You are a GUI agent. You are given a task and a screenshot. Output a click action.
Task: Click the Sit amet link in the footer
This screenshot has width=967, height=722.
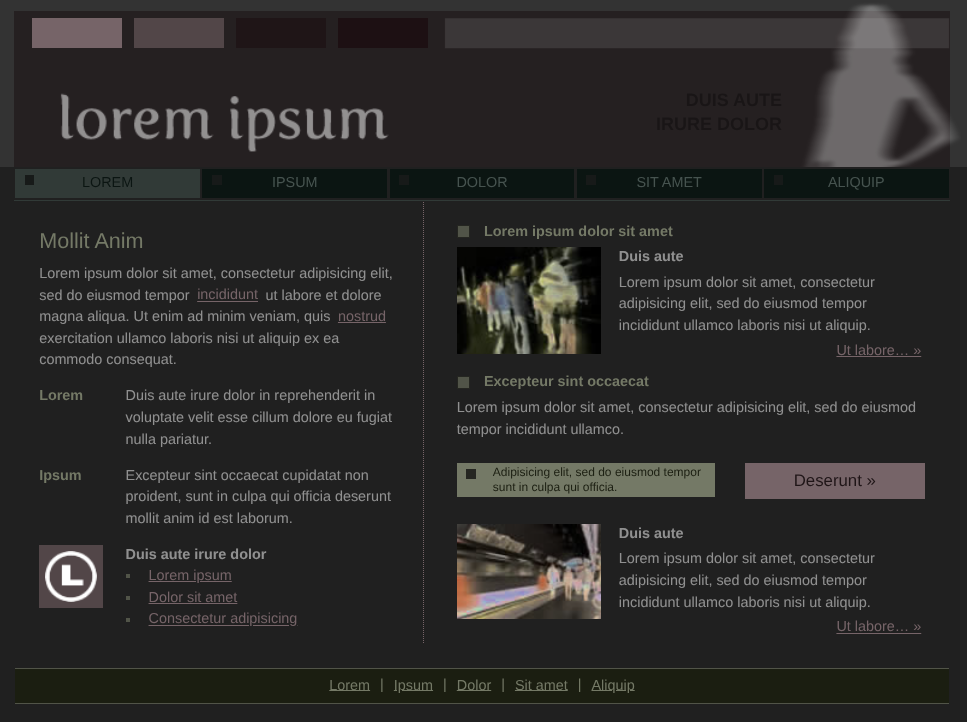click(541, 685)
